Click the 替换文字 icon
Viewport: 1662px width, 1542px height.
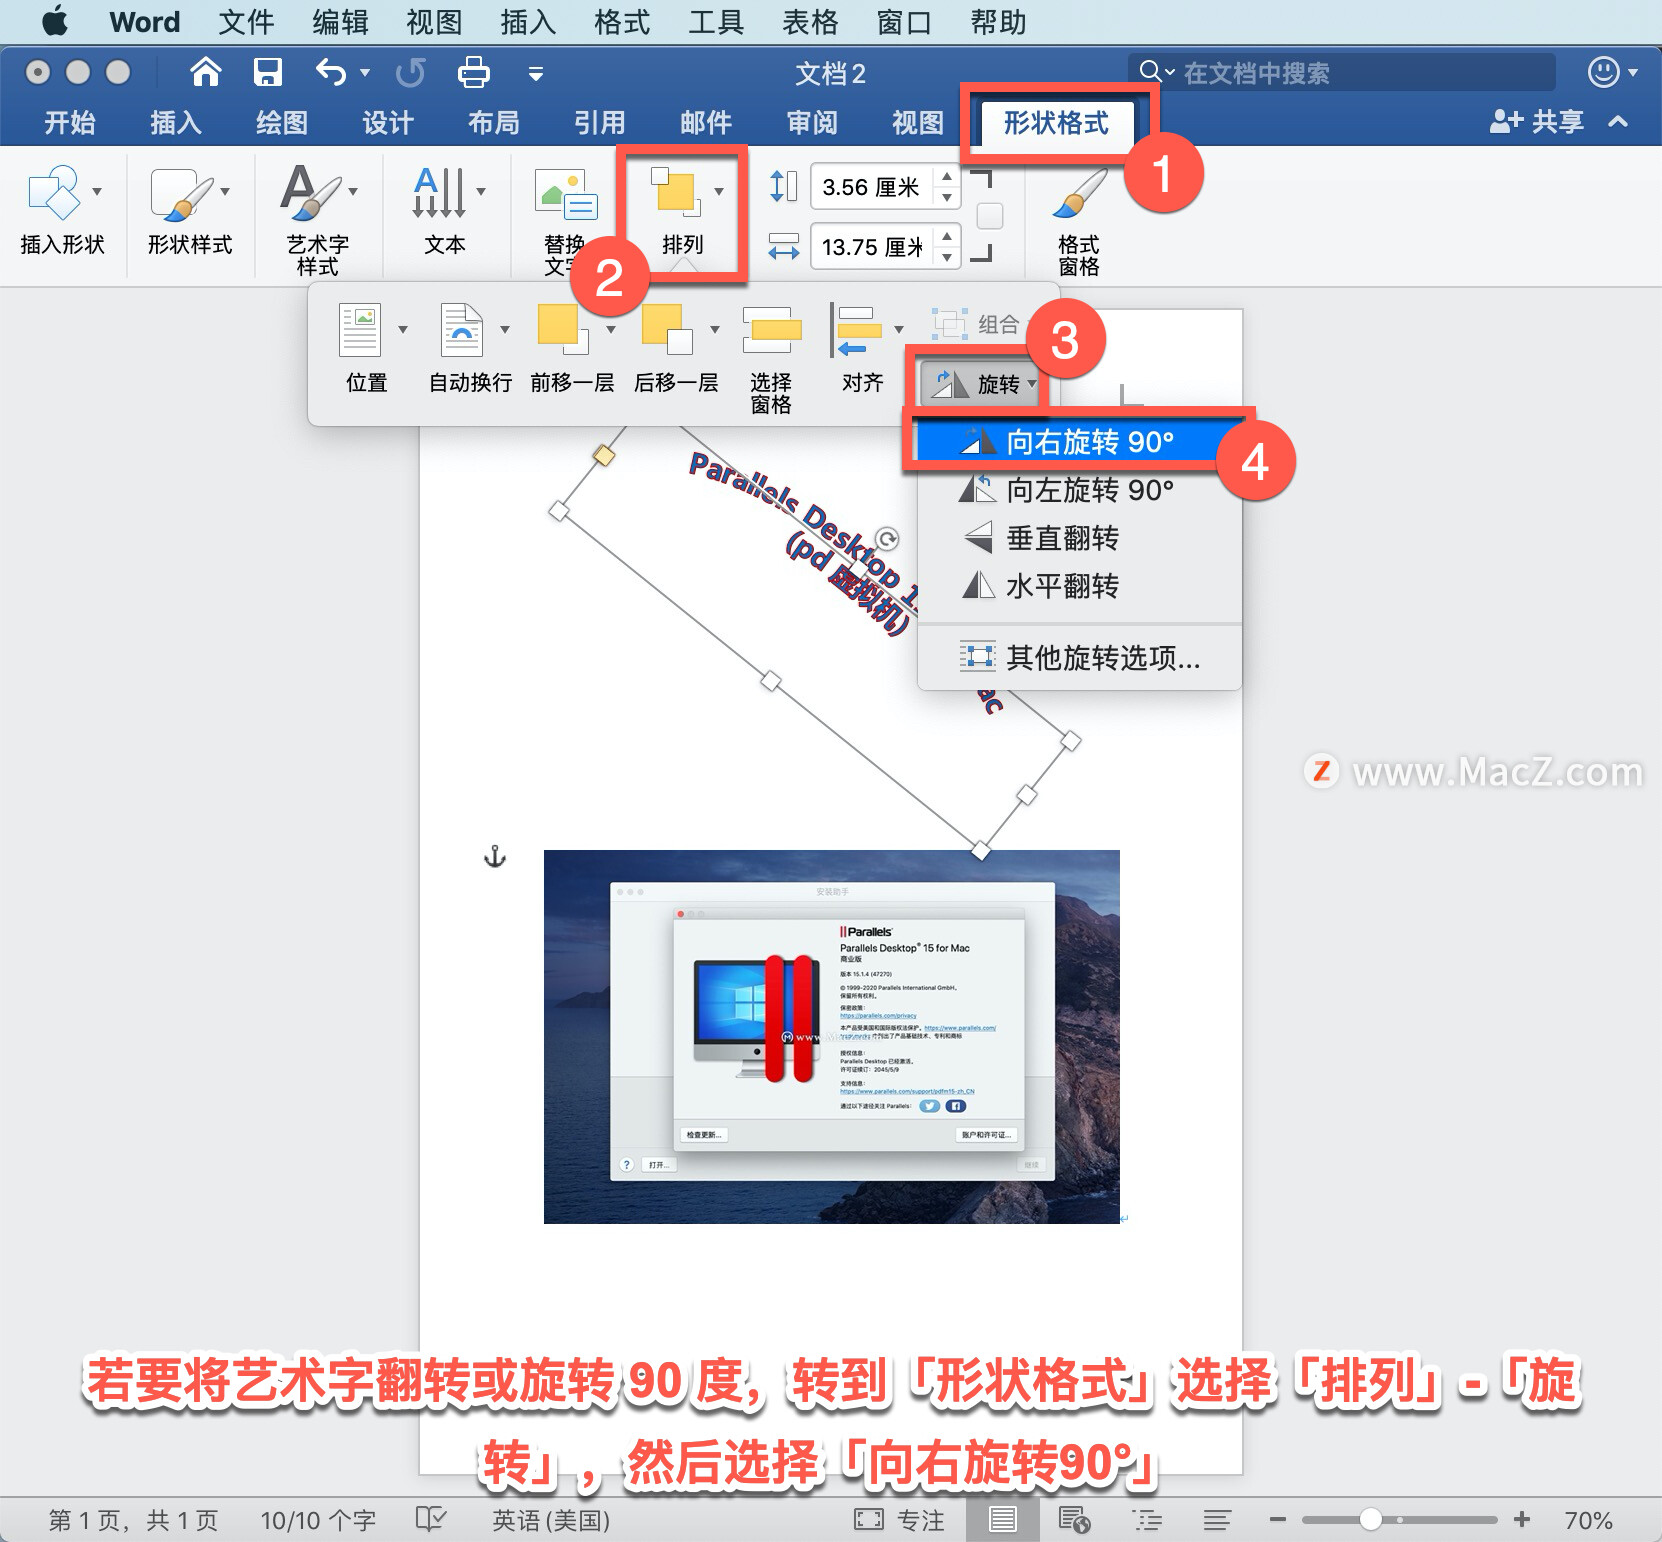565,194
